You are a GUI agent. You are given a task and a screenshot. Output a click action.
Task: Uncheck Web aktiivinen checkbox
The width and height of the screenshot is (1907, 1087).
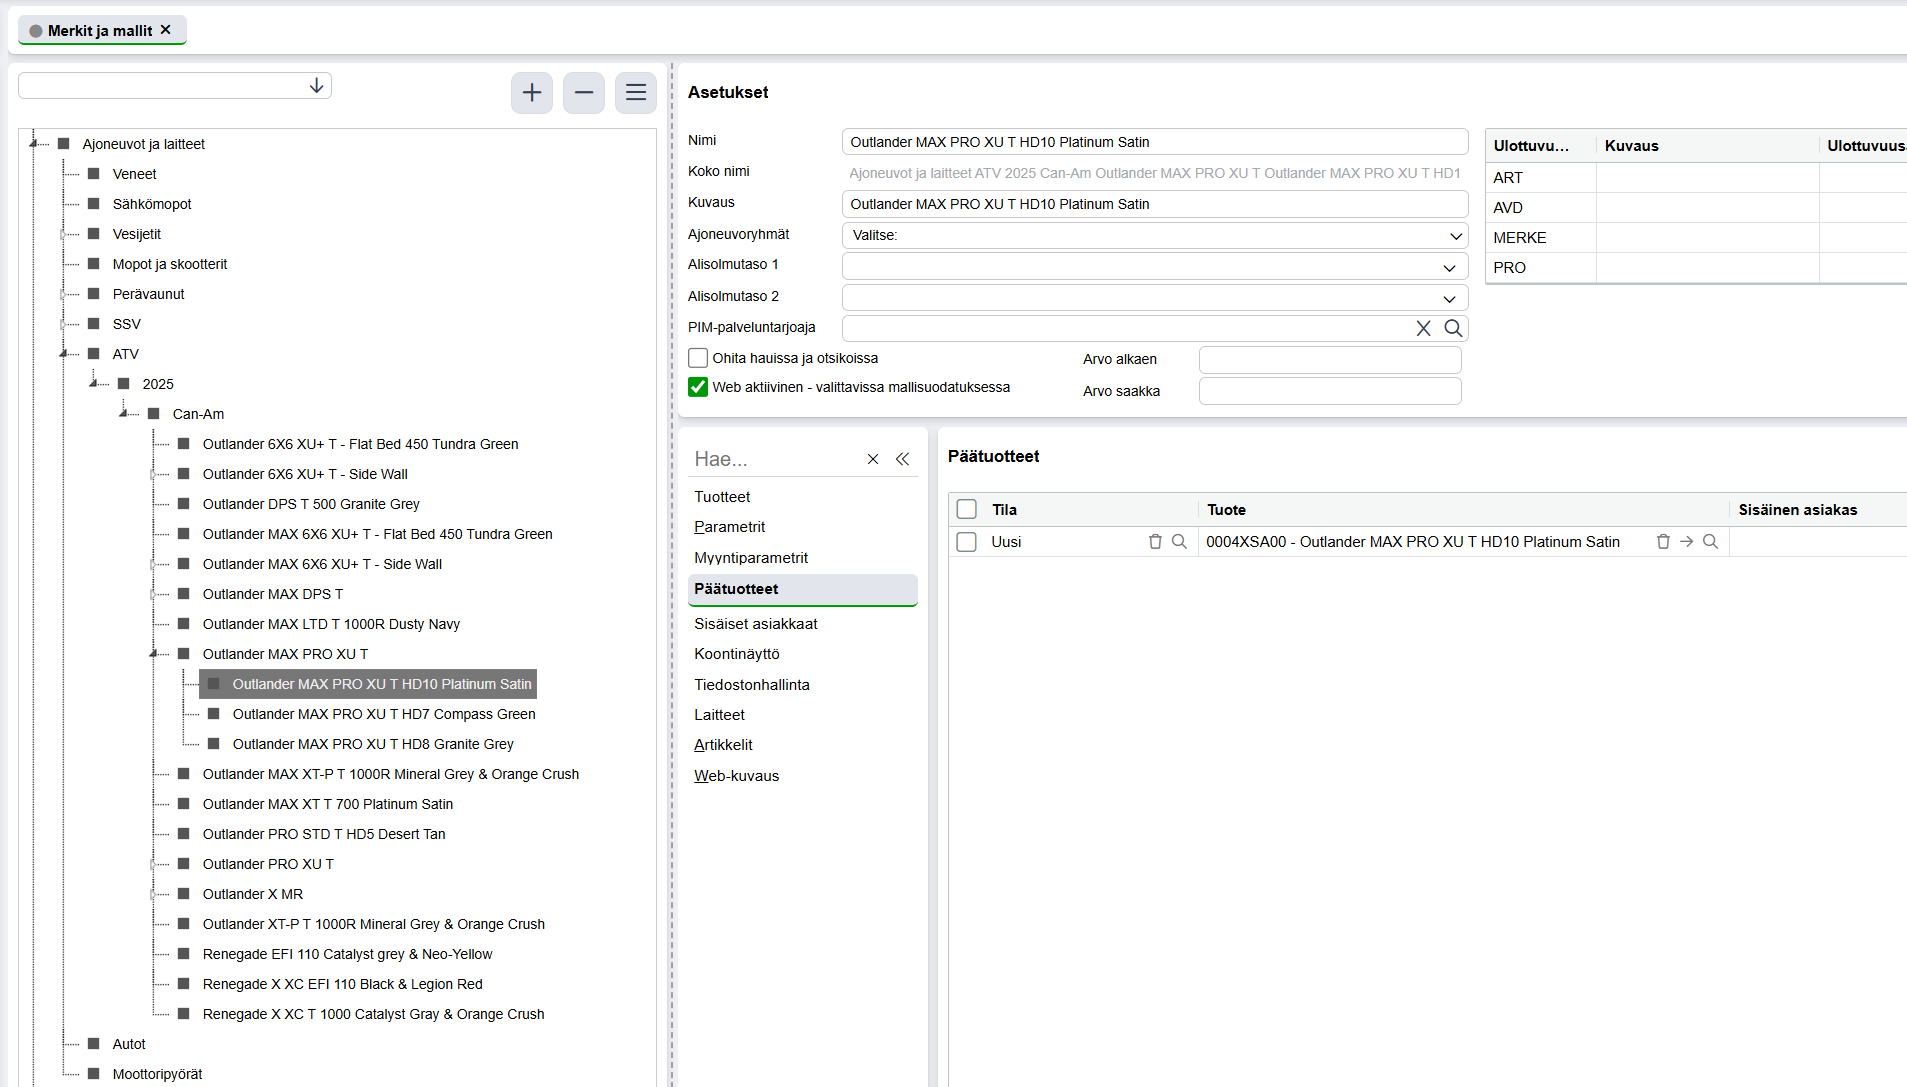(698, 387)
